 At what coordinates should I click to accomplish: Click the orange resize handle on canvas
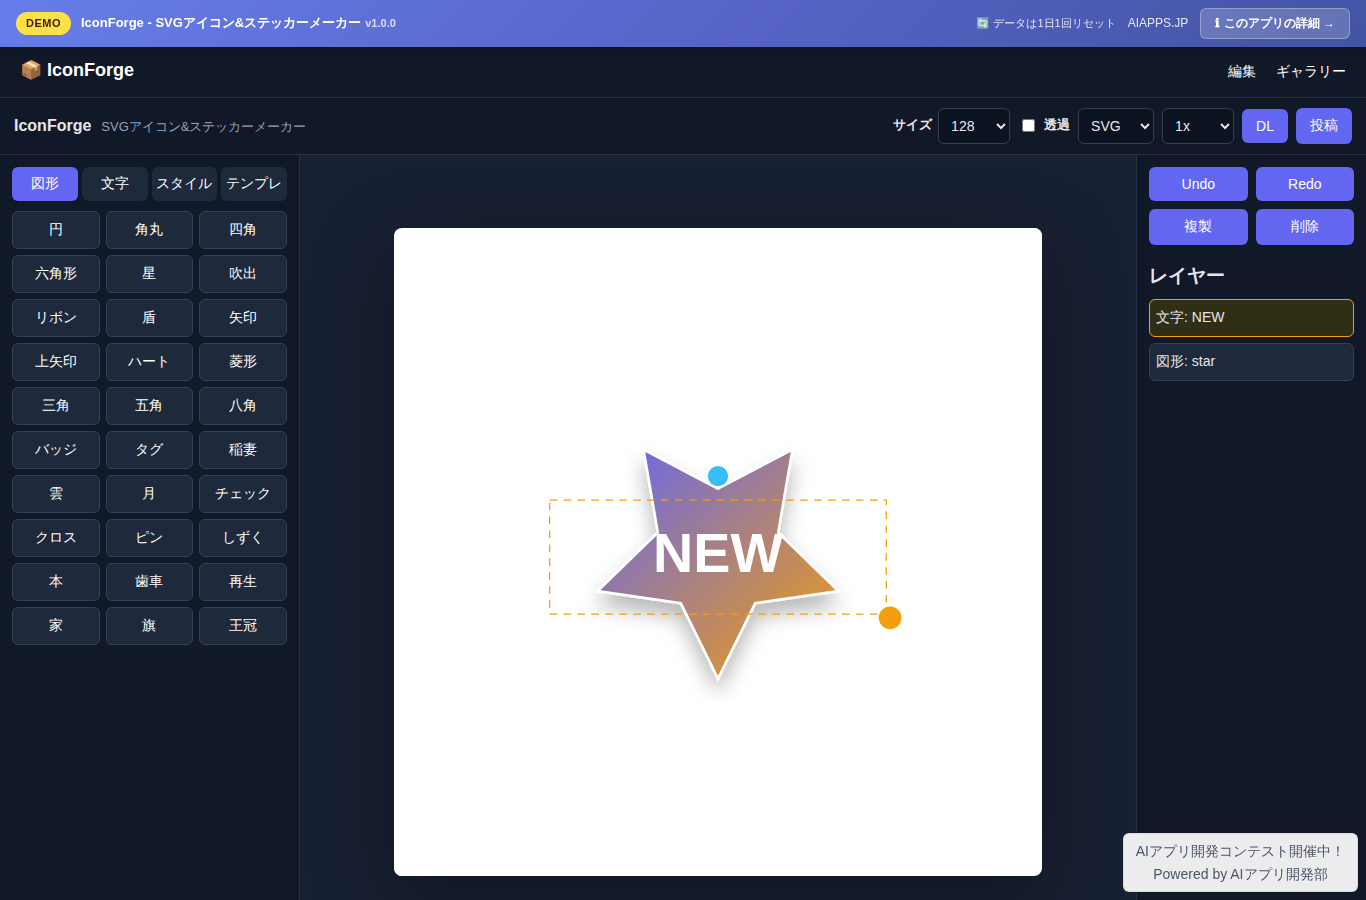click(890, 618)
